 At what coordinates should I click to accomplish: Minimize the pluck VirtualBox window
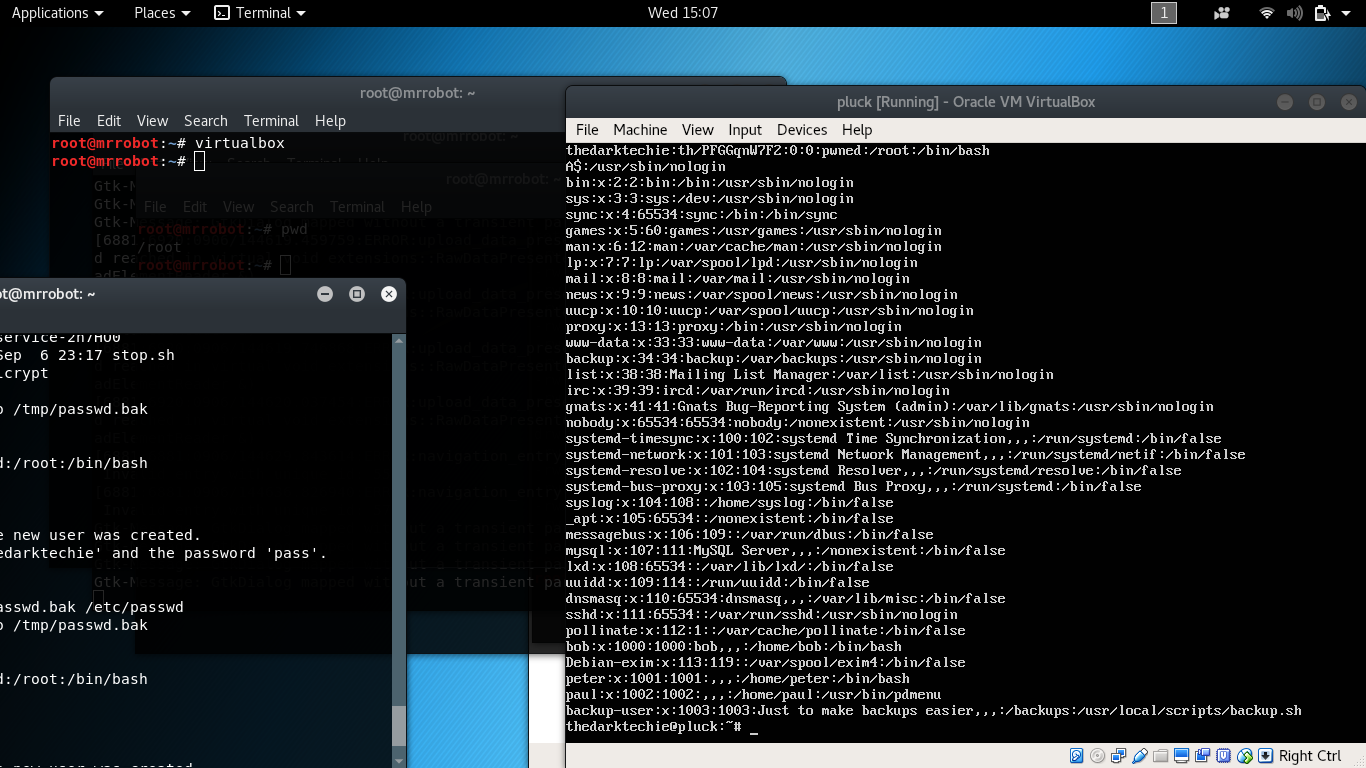1285,102
